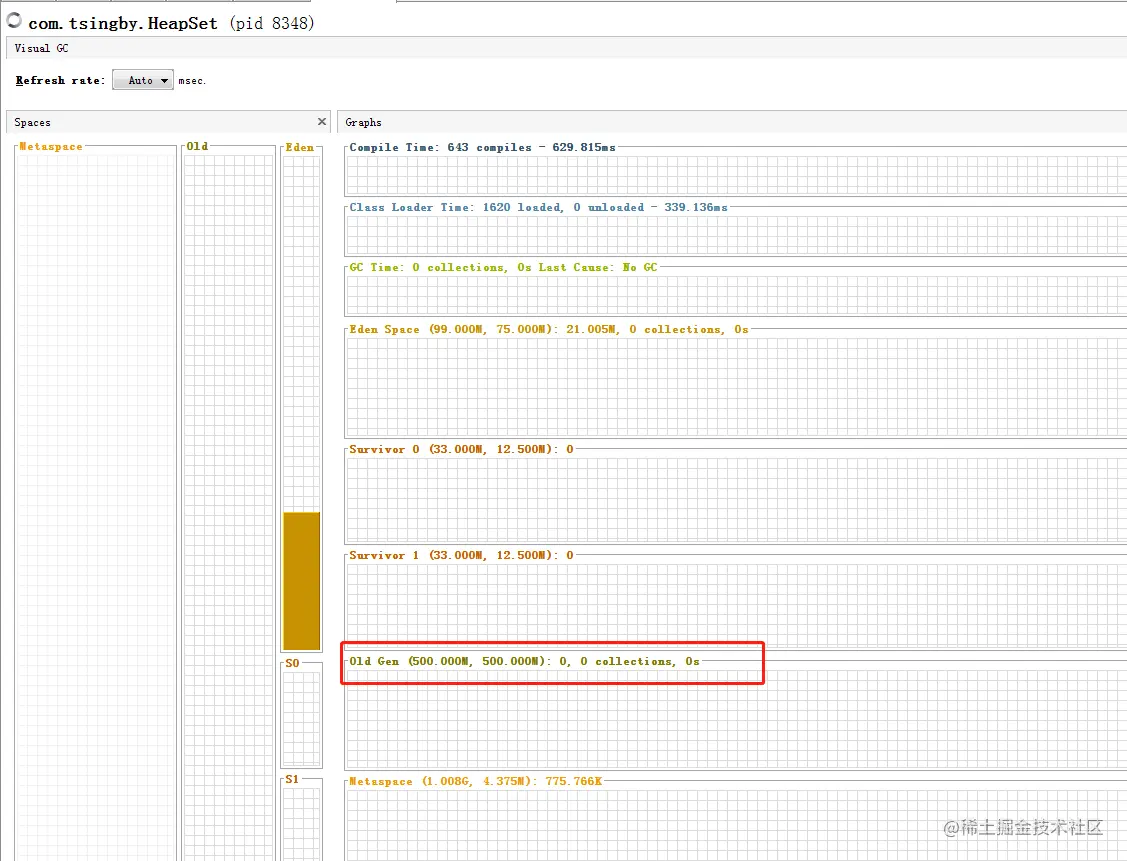Click the loading icon beside com.tsingby.HeapSet
The image size is (1127, 861).
[14, 20]
